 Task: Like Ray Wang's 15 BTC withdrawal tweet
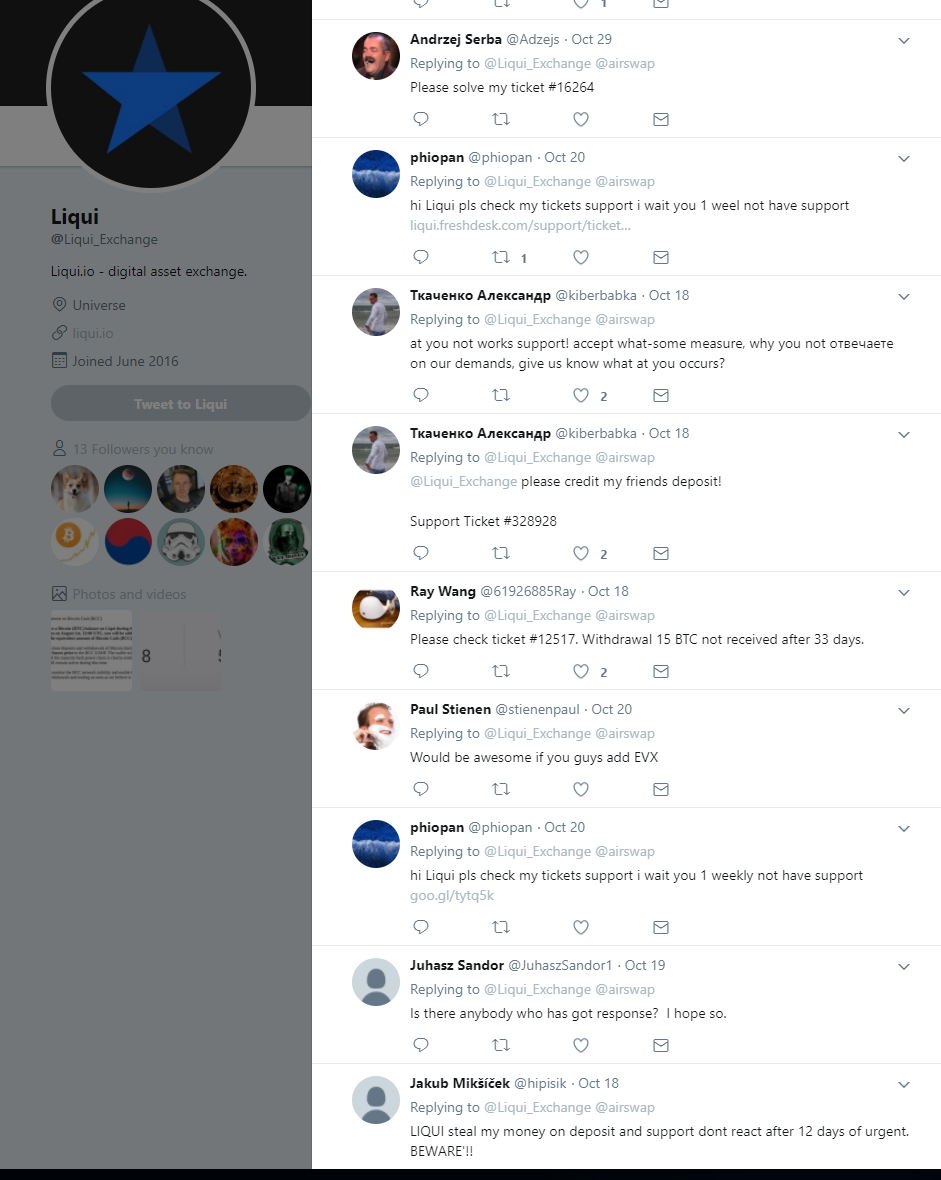tap(580, 671)
